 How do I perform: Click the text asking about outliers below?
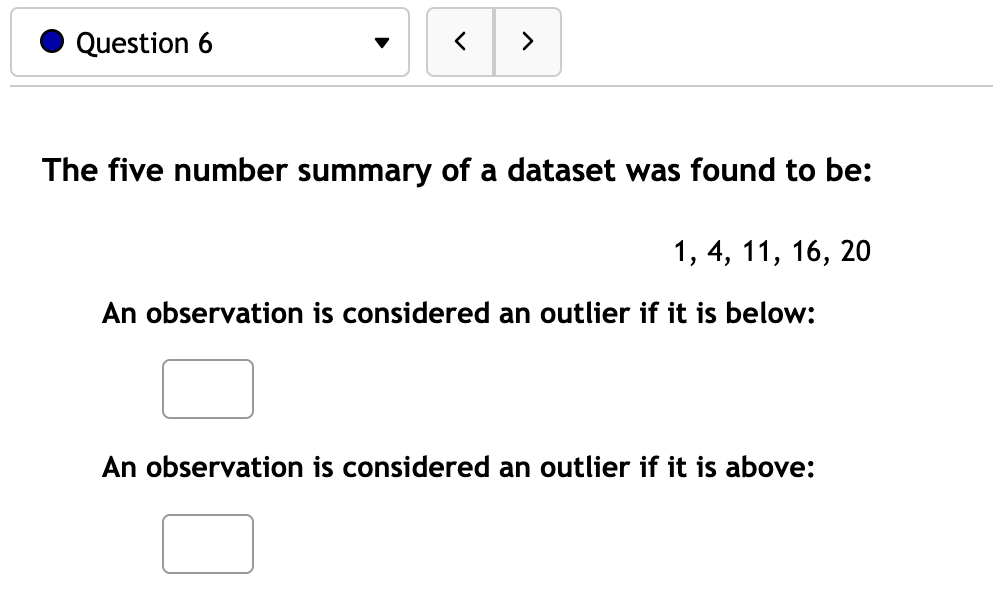tap(459, 313)
